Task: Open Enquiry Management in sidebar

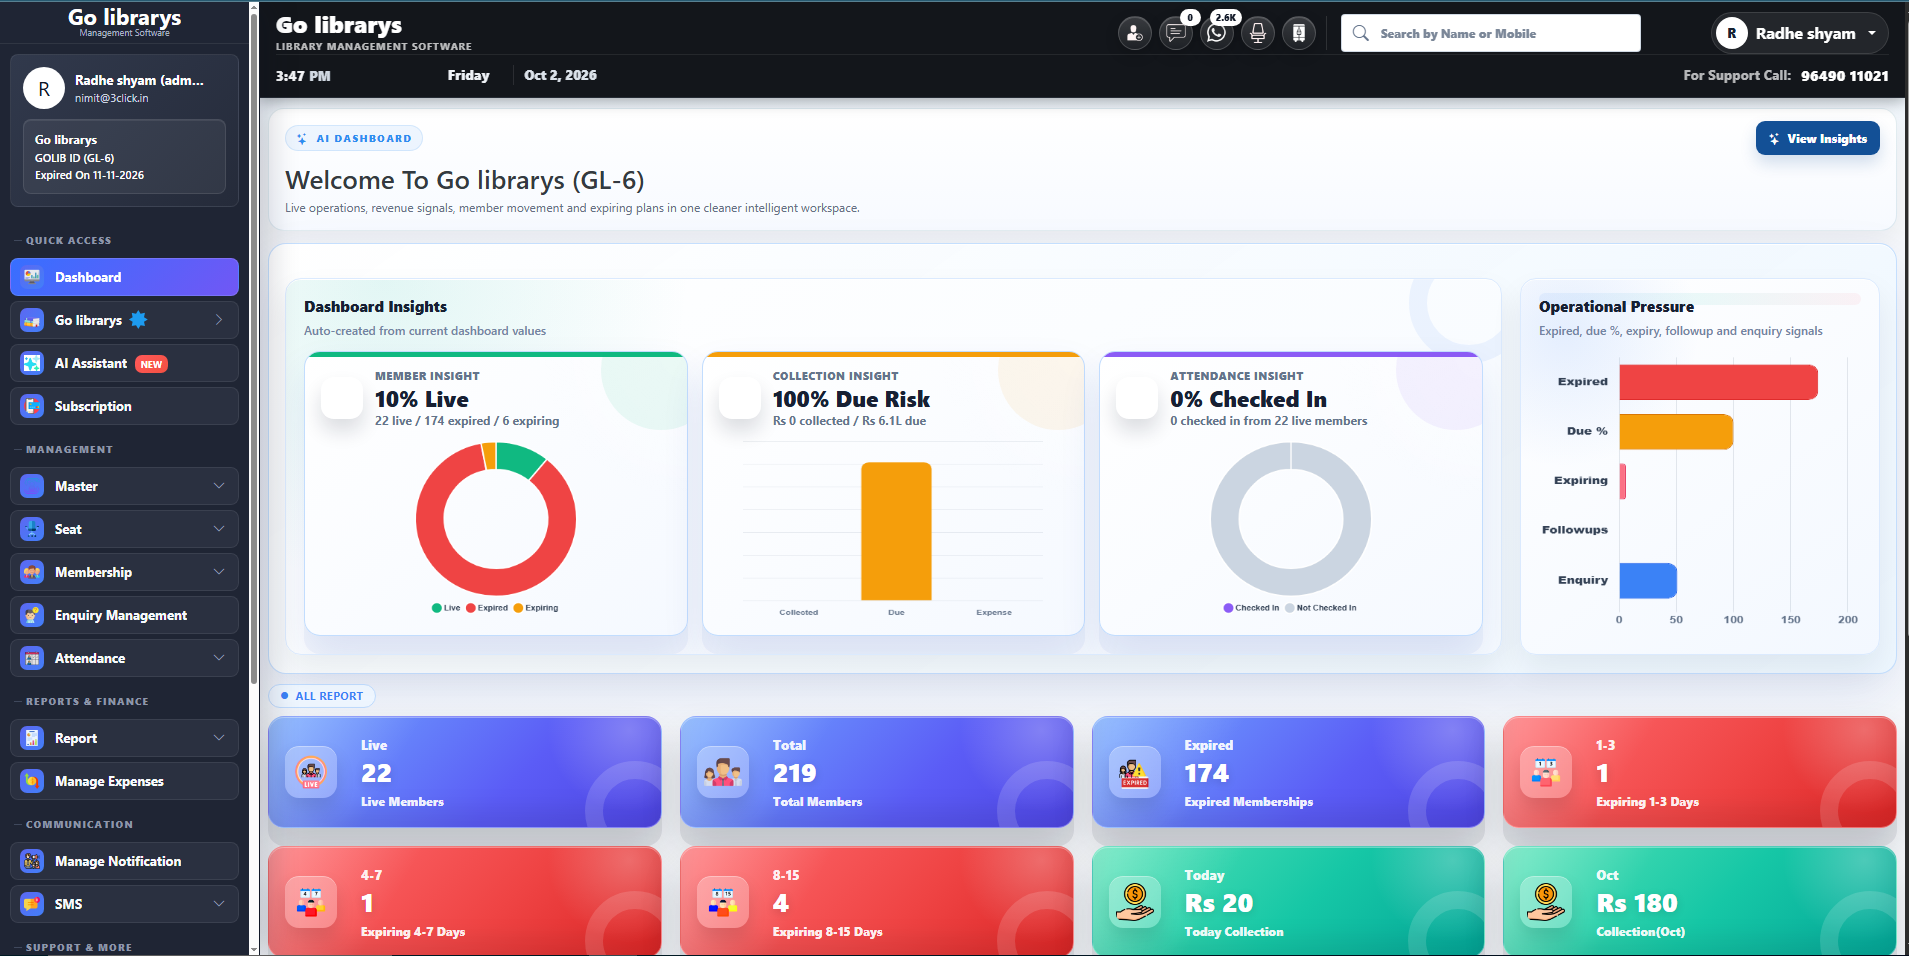Action: coord(124,615)
